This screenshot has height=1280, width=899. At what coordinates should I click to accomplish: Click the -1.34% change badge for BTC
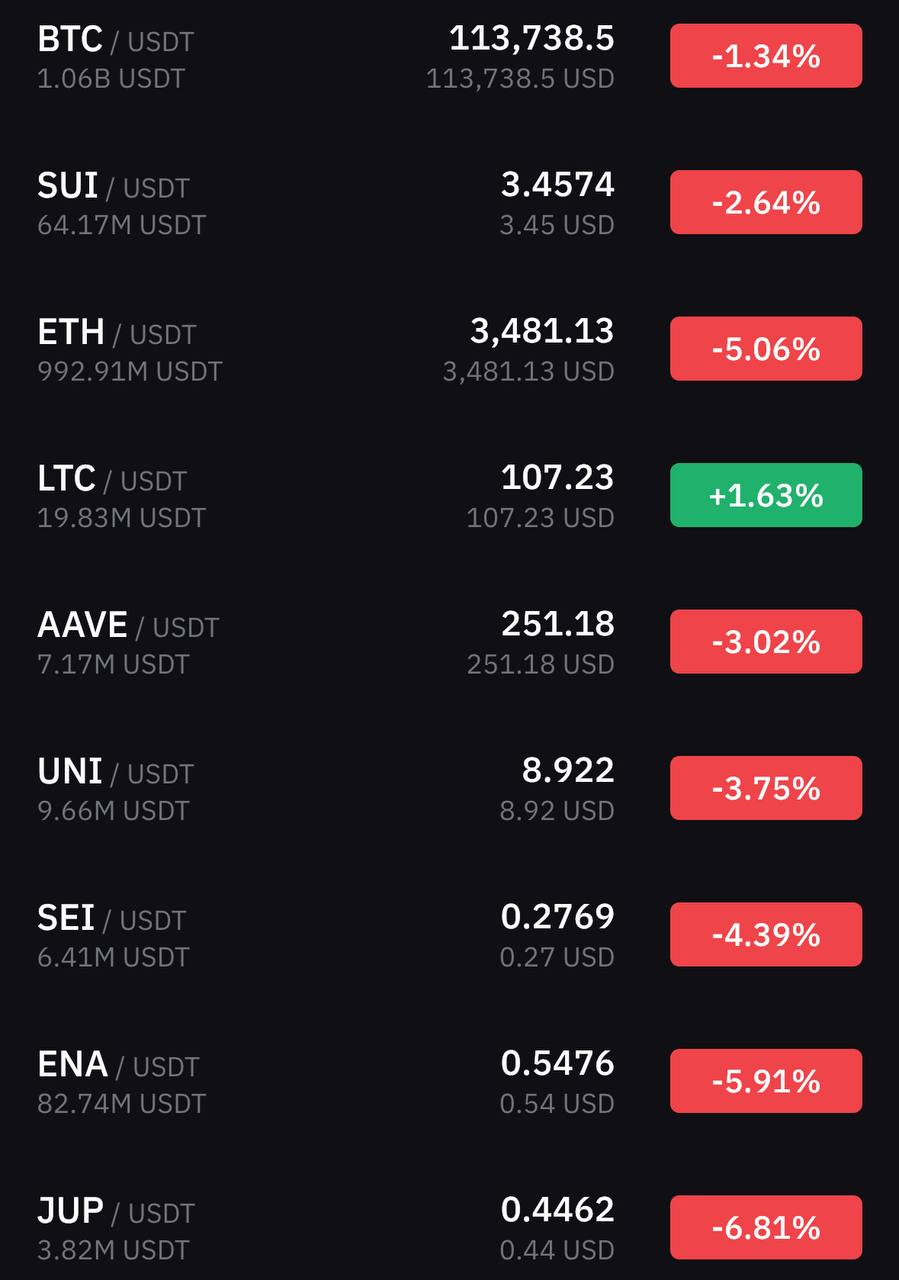pos(766,56)
